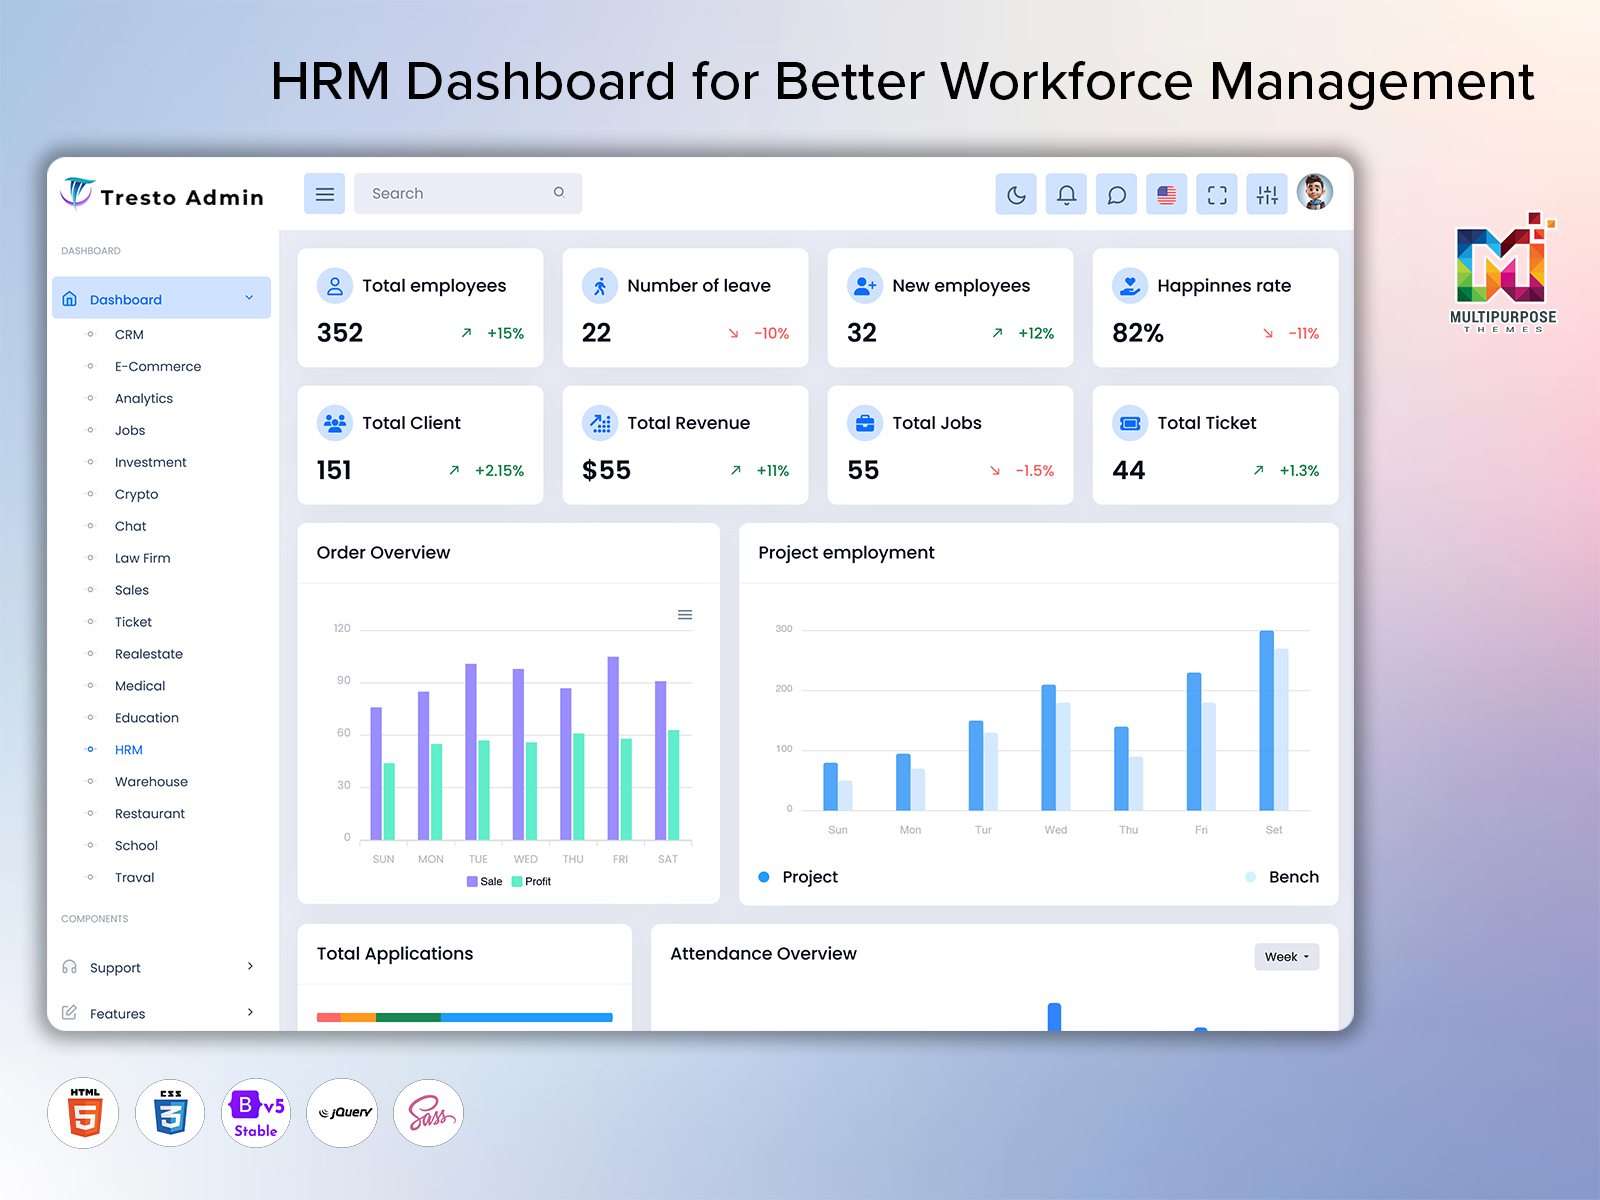The height and width of the screenshot is (1200, 1600).
Task: Click the $55 Total Revenue value
Action: click(607, 471)
